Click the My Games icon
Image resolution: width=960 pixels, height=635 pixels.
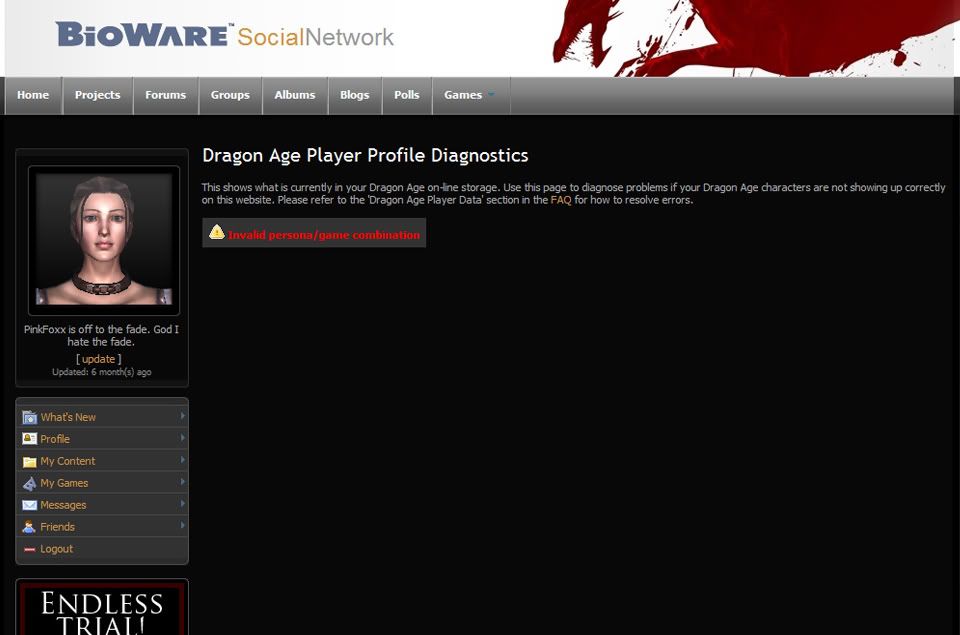[x=29, y=483]
